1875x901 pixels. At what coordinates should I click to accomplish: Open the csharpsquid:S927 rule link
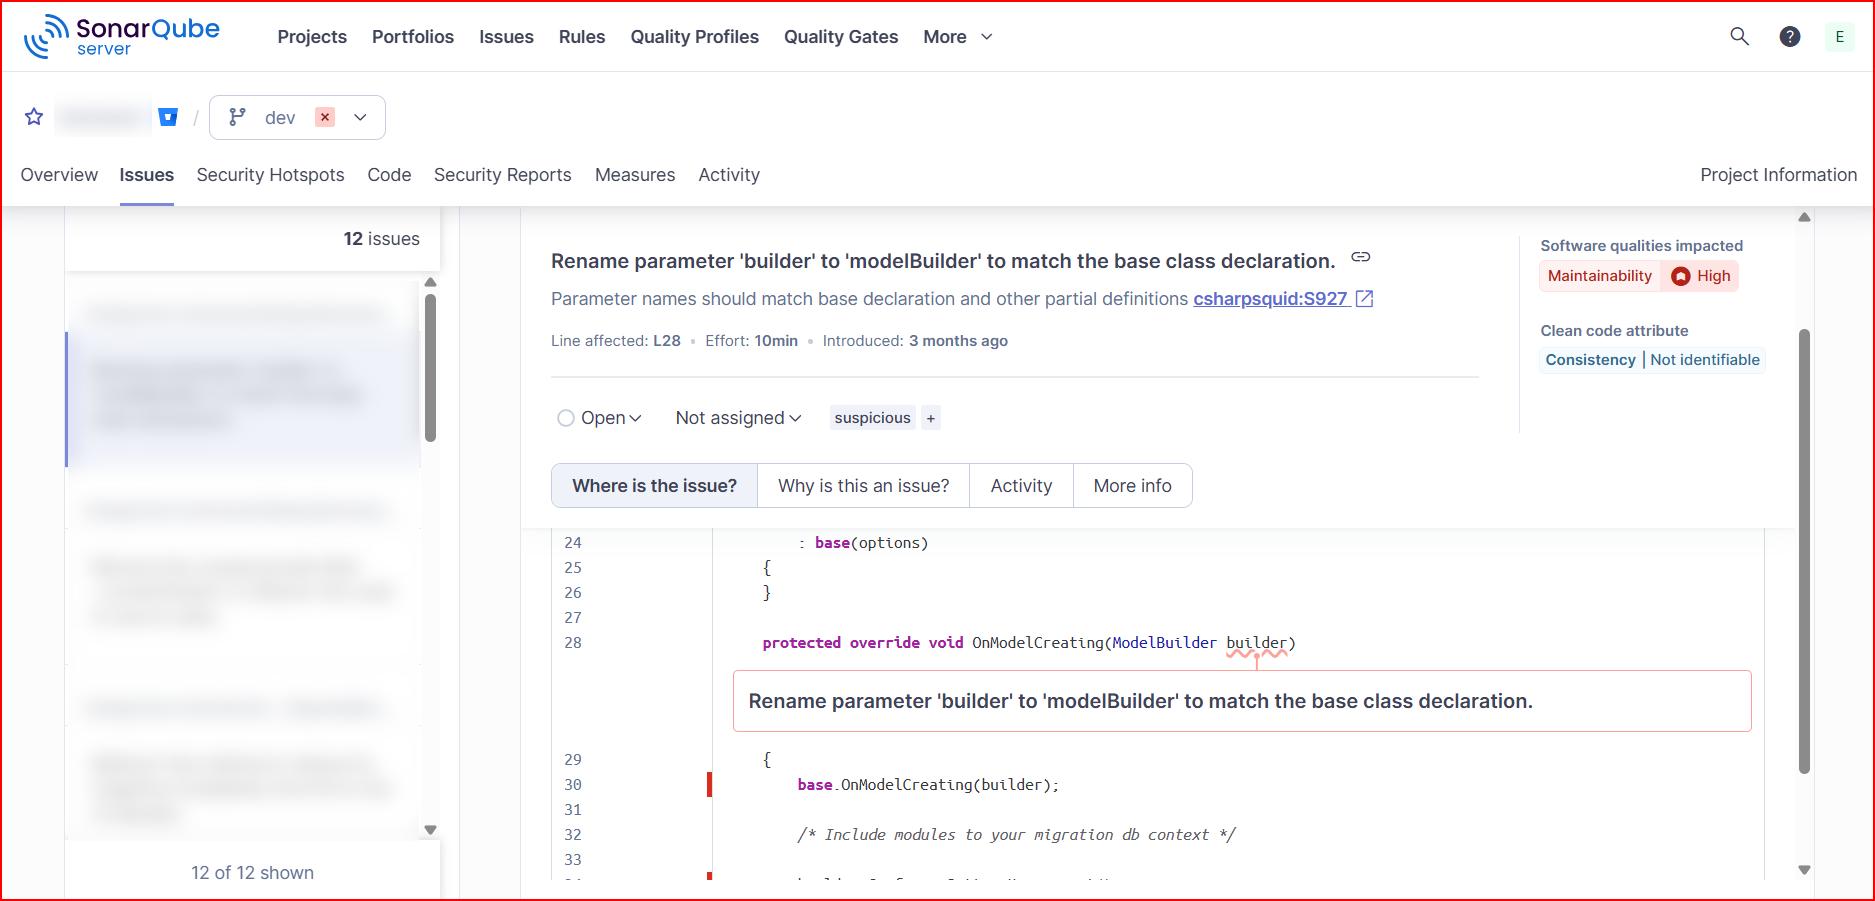point(1270,299)
